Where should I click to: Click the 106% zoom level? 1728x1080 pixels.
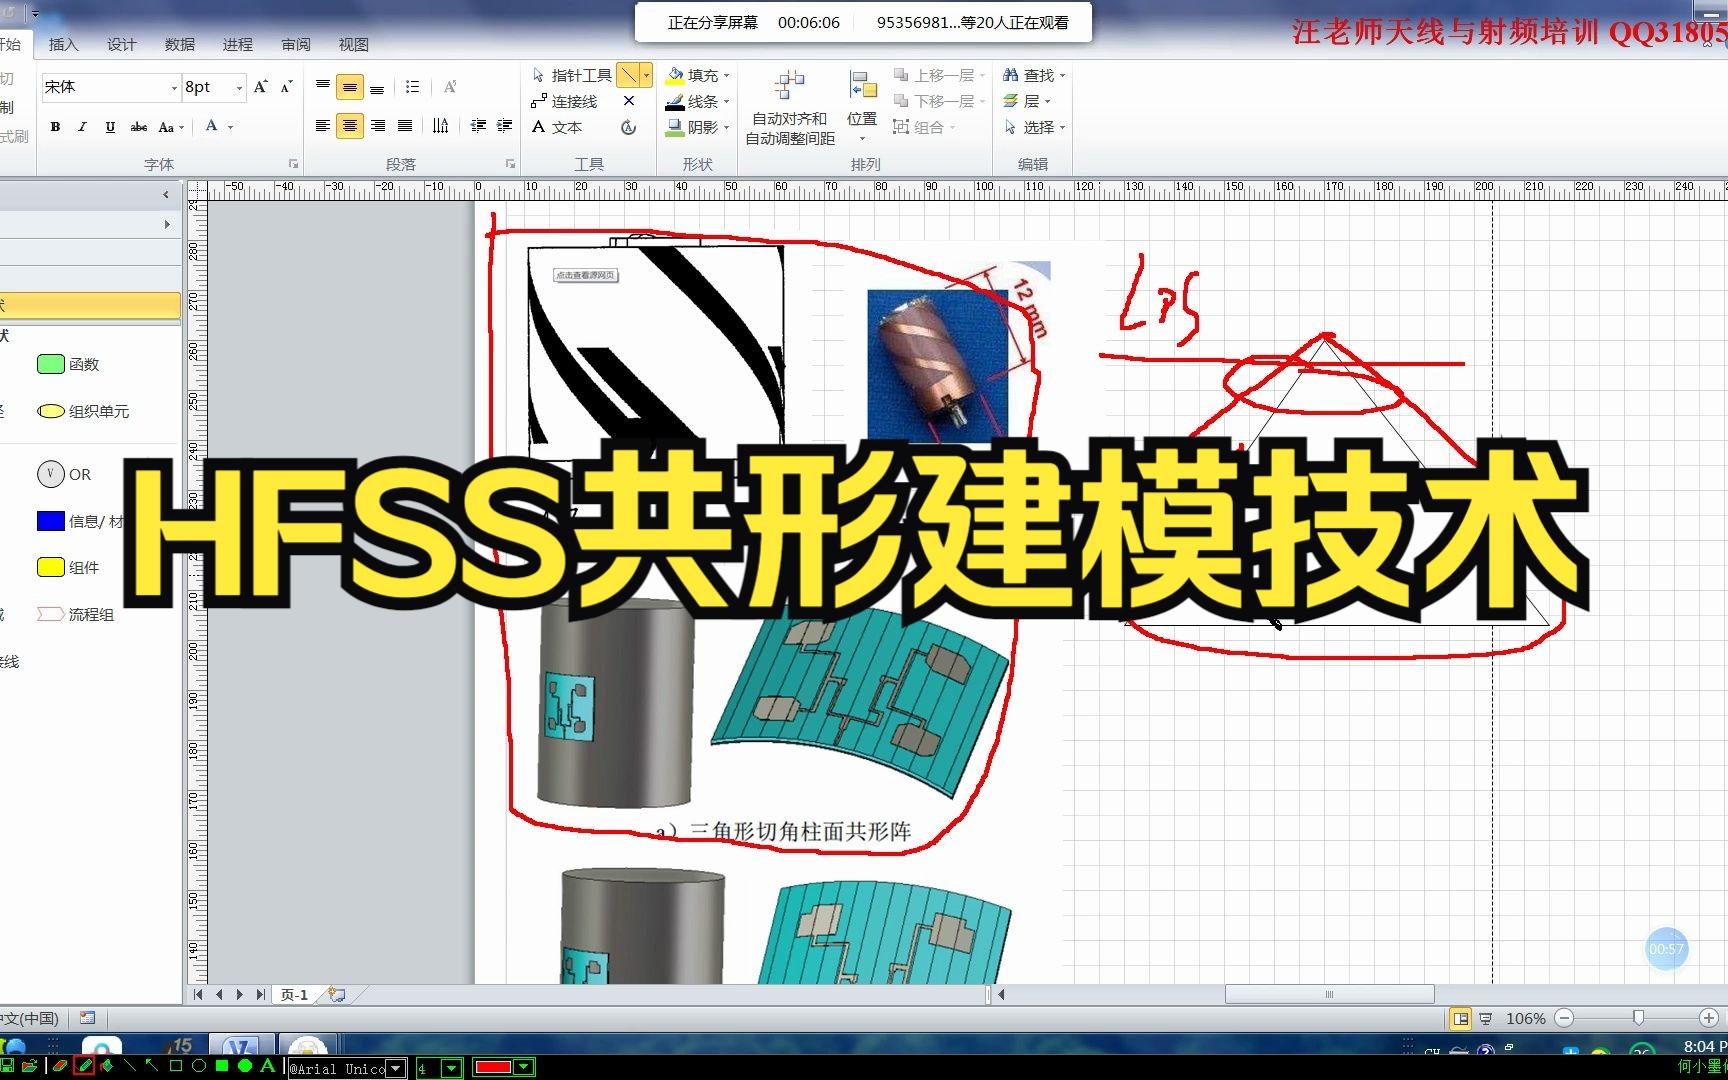[1526, 1018]
